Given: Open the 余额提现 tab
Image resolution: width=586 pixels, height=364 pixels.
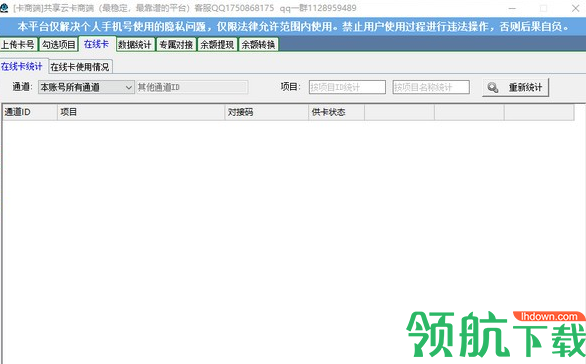Looking at the screenshot, I should 217,45.
